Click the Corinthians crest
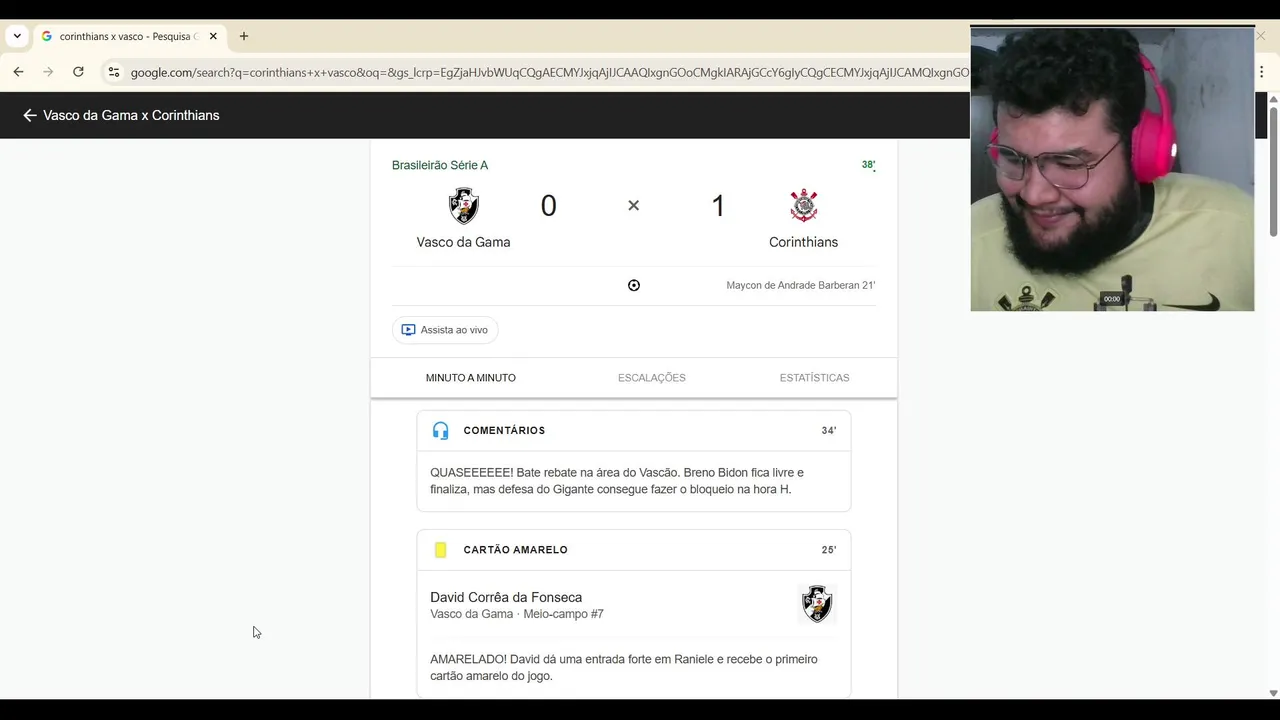Image resolution: width=1280 pixels, height=720 pixels. pos(803,206)
